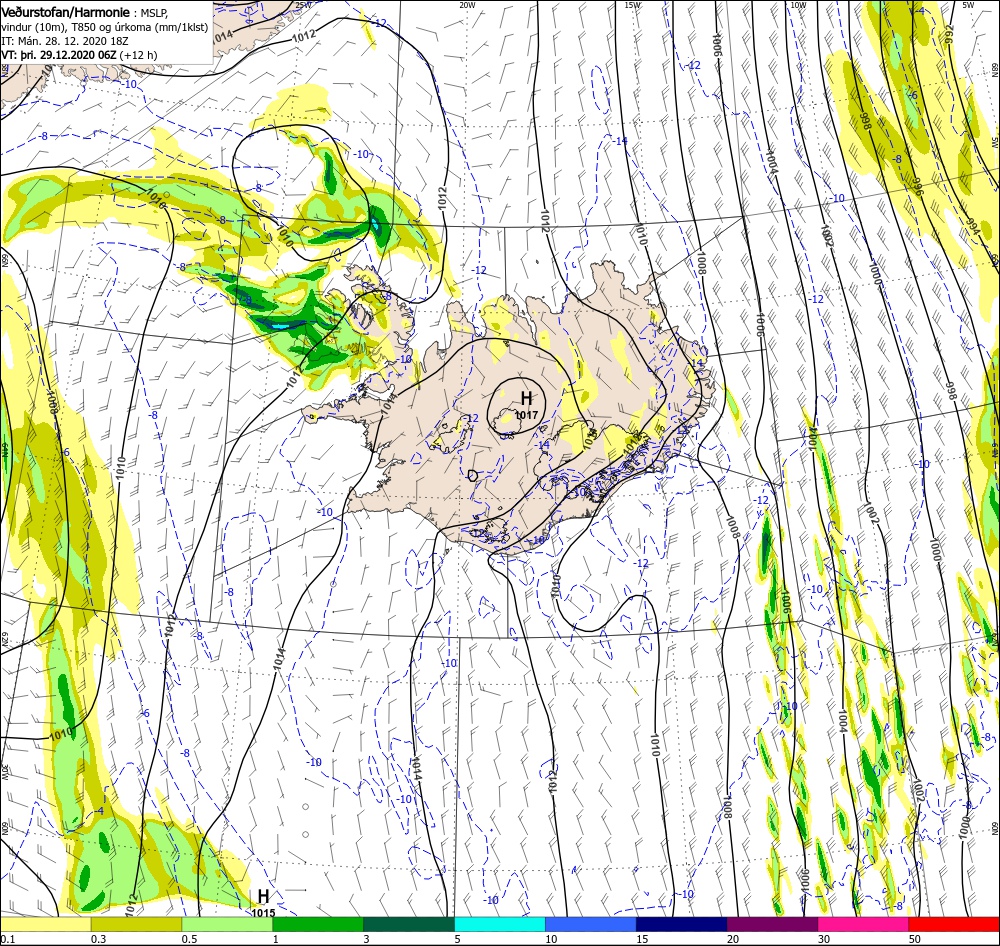The image size is (1000, 946).
Task: Click the 50 legend value label
Action: pos(915,939)
